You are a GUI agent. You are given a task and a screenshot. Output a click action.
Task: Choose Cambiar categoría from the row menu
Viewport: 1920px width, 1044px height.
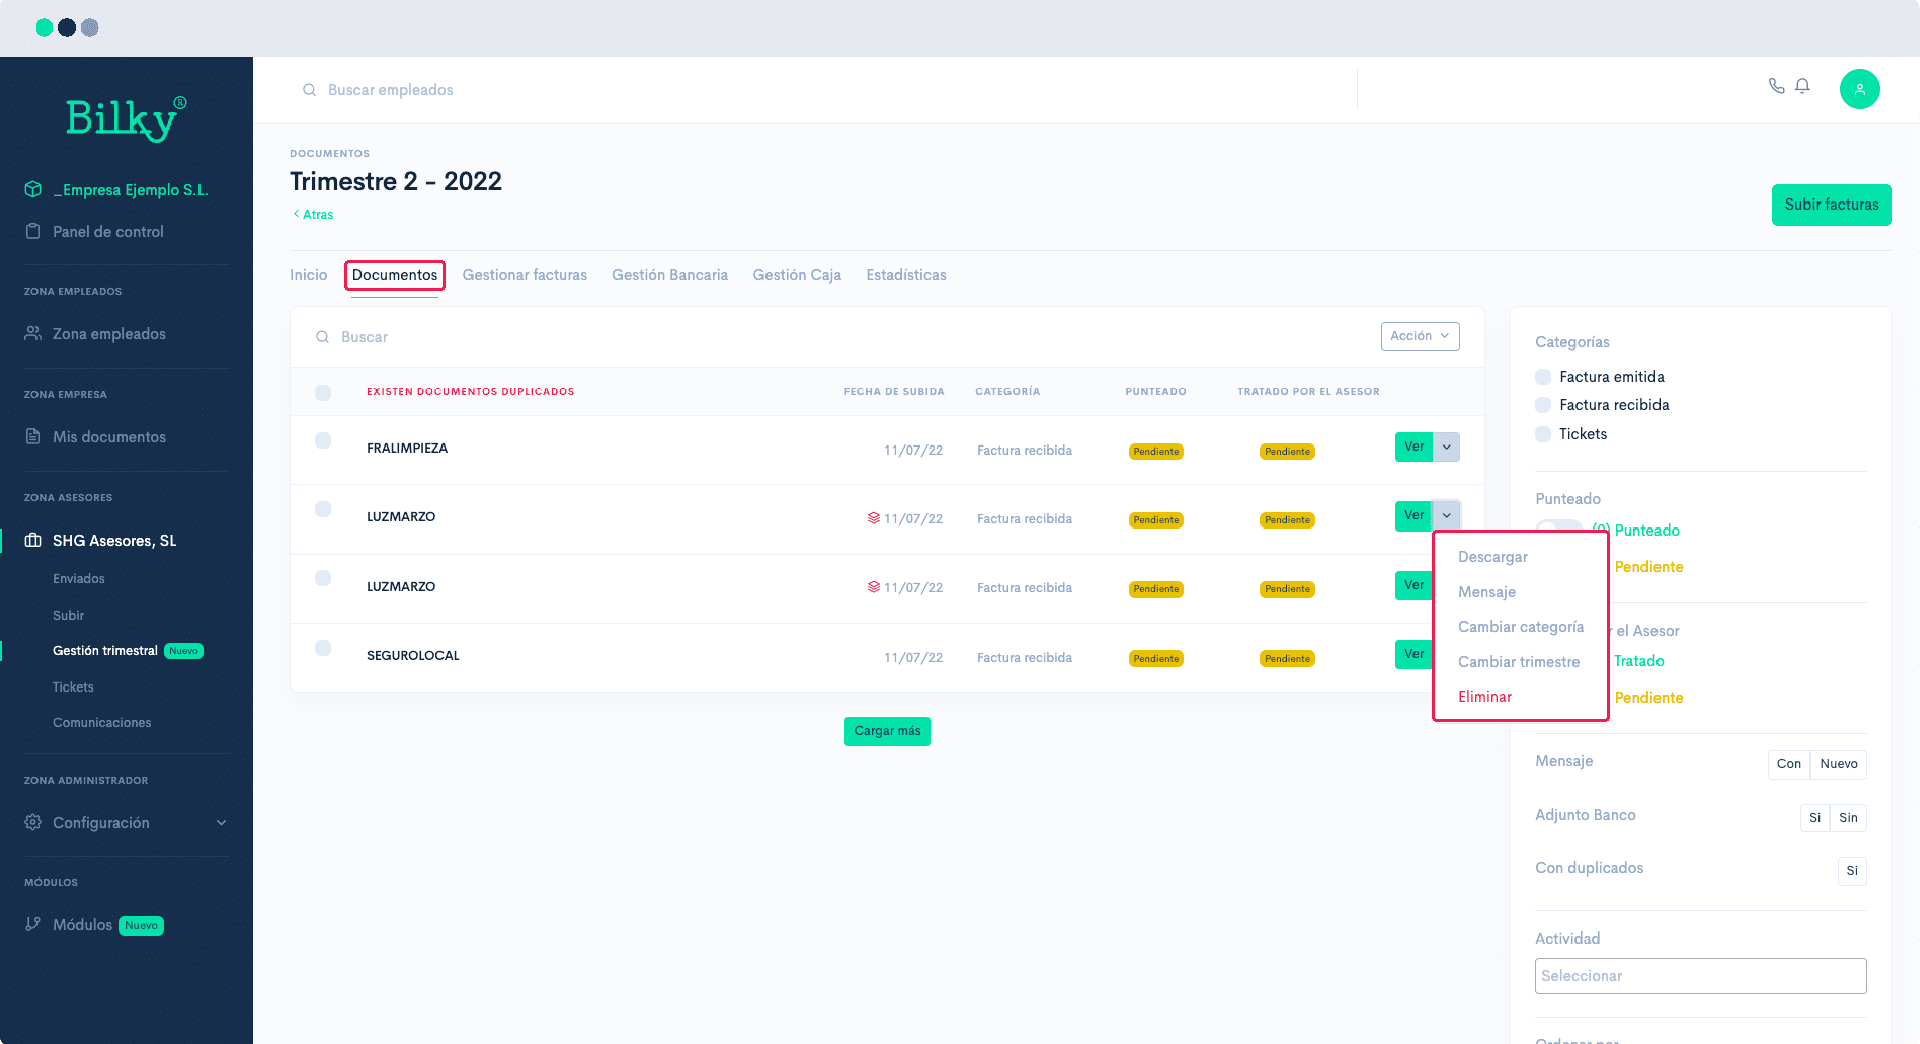pyautogui.click(x=1521, y=627)
